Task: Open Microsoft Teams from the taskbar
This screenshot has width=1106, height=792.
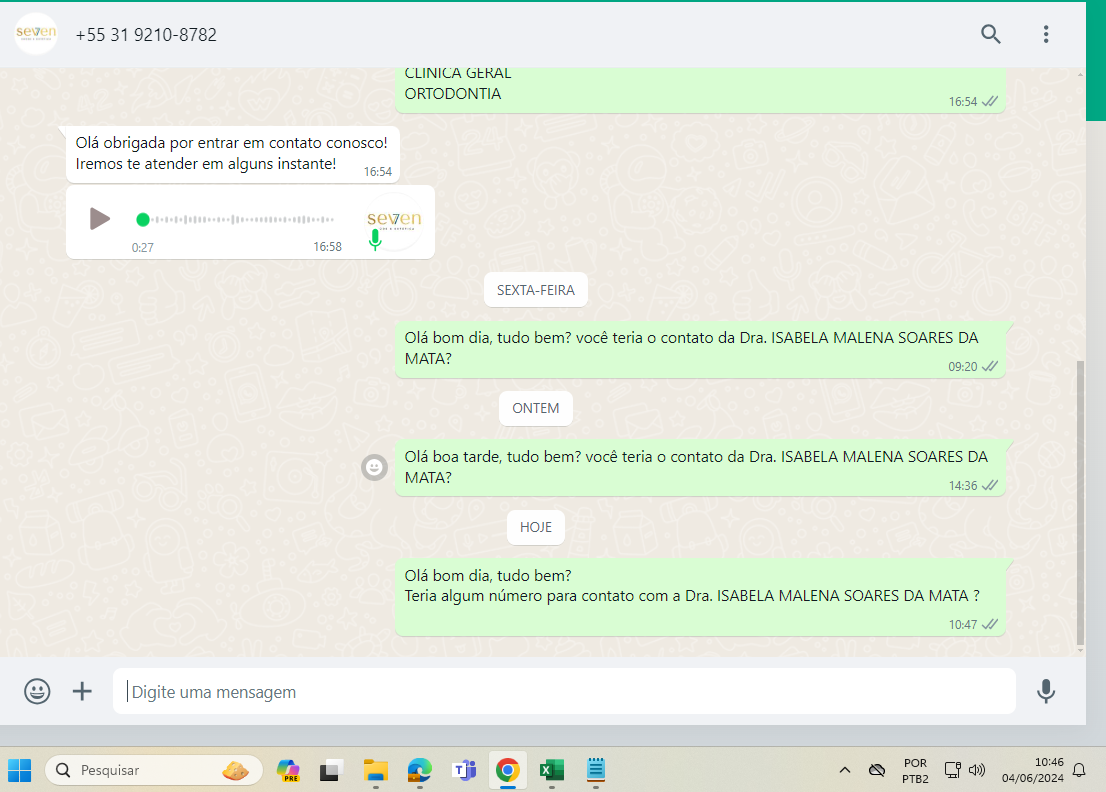Action: (464, 770)
